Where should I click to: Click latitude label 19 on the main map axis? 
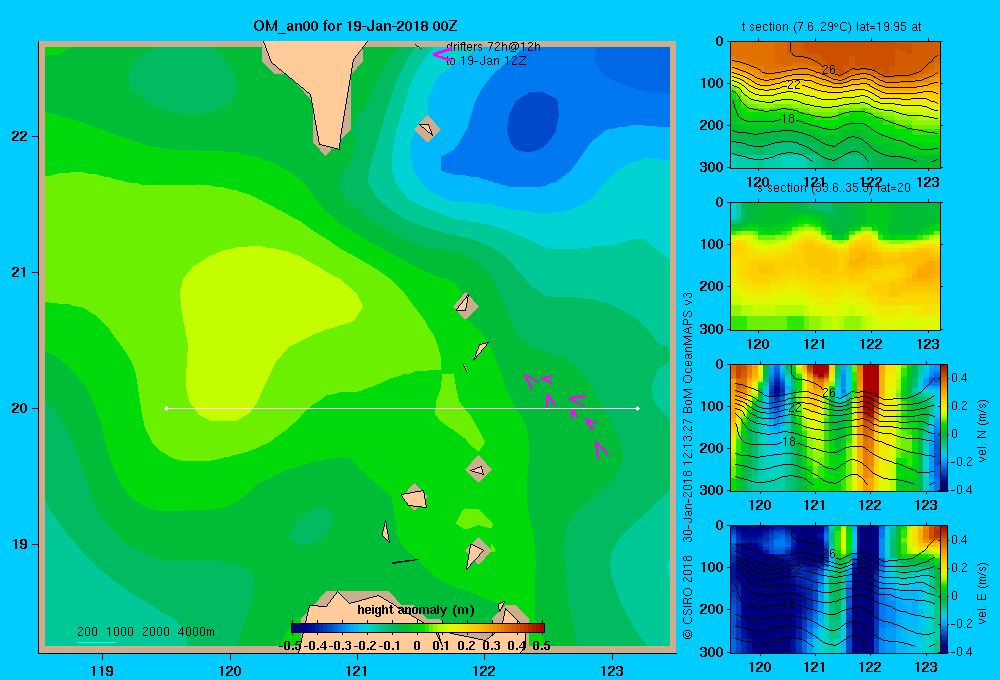pos(20,544)
